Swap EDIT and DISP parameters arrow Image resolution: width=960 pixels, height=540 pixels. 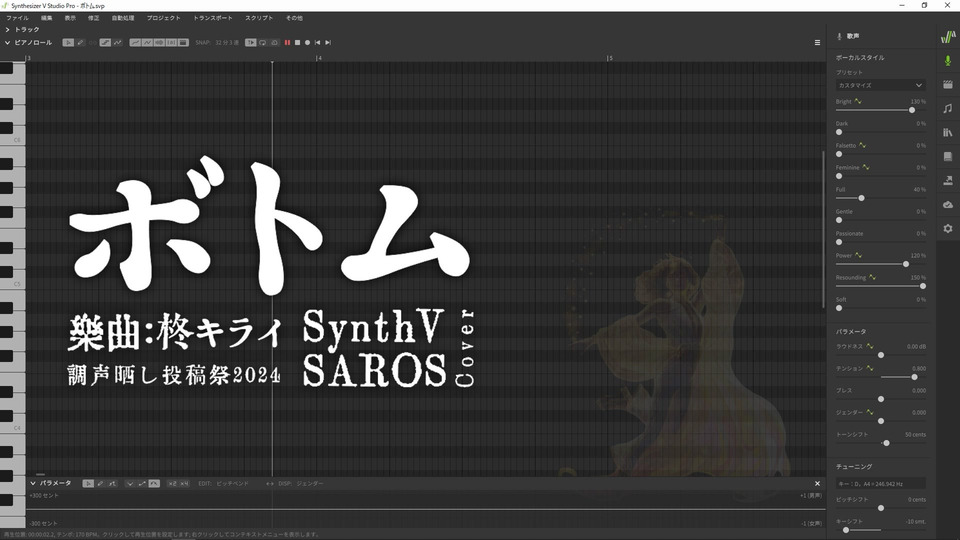[269, 484]
